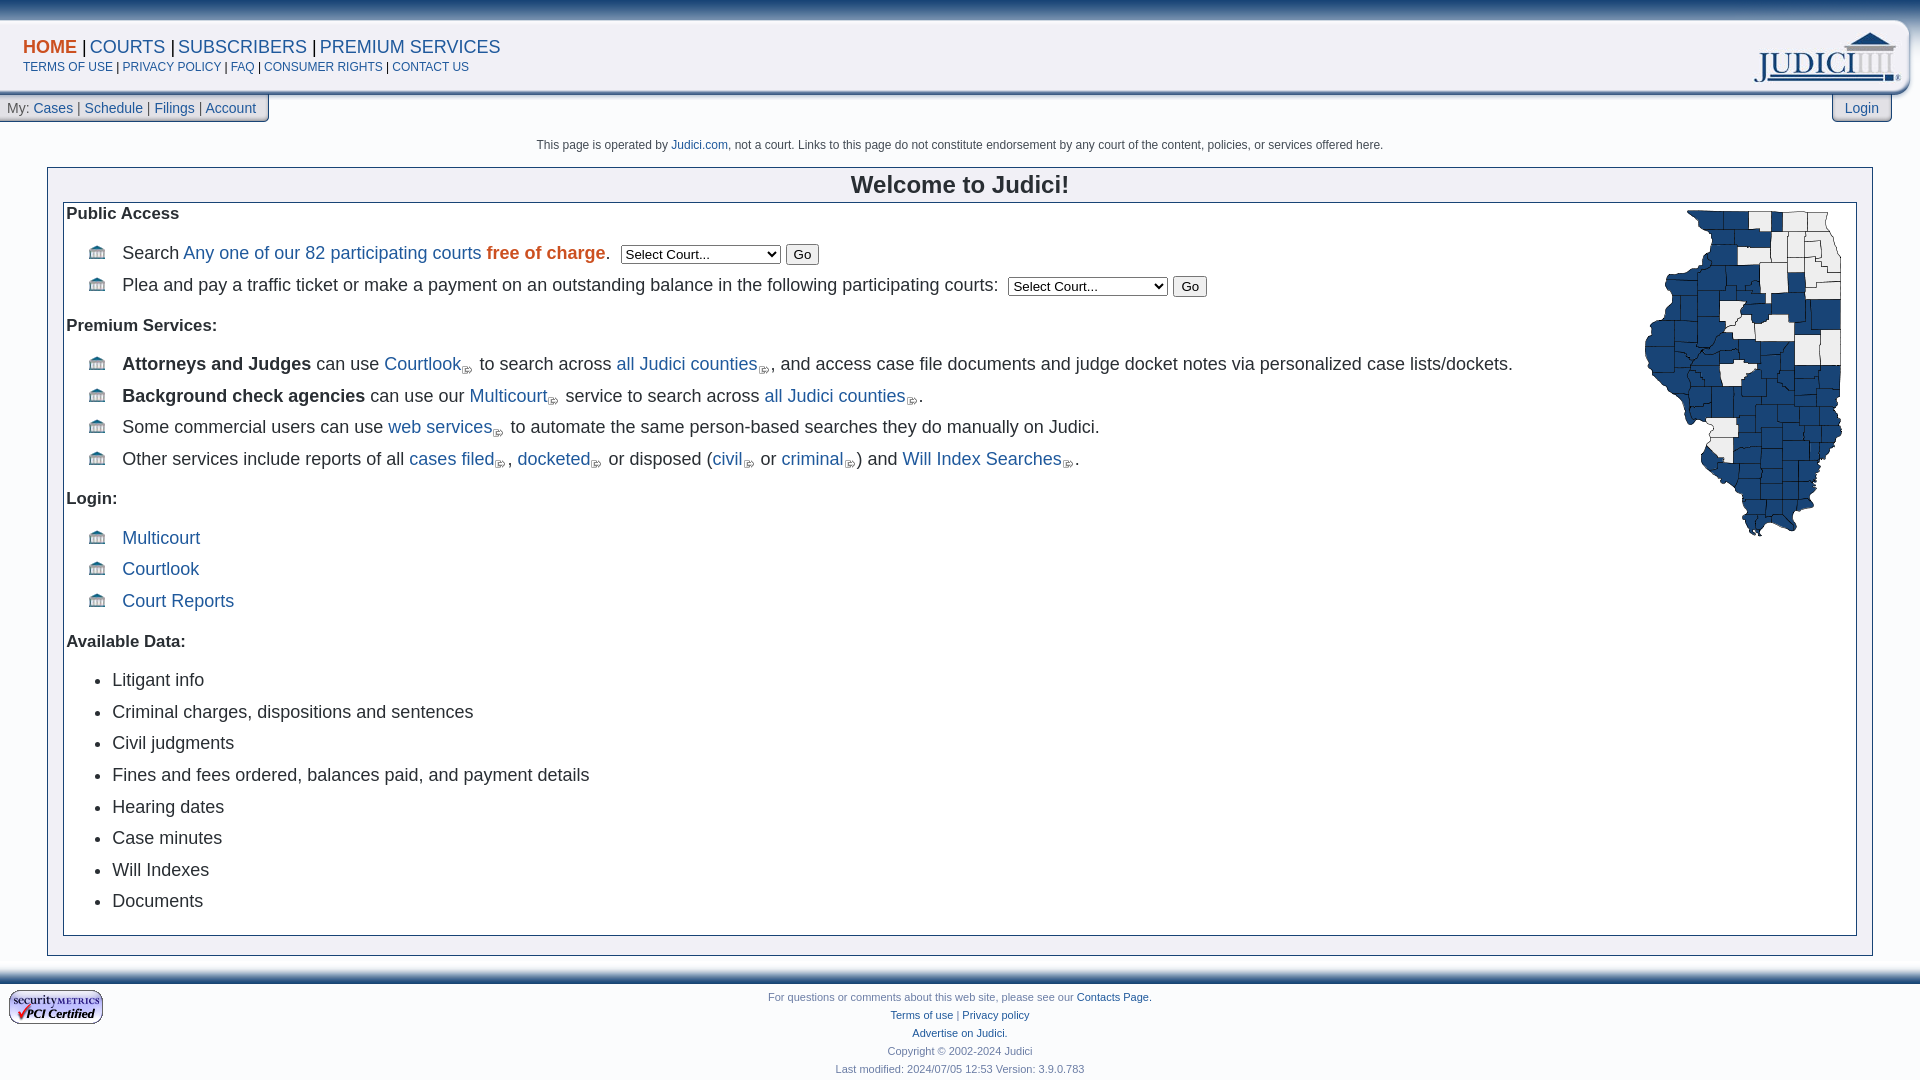1920x1080 pixels.
Task: Open TERMS OF USE in the top navigation
Action: click(x=68, y=67)
